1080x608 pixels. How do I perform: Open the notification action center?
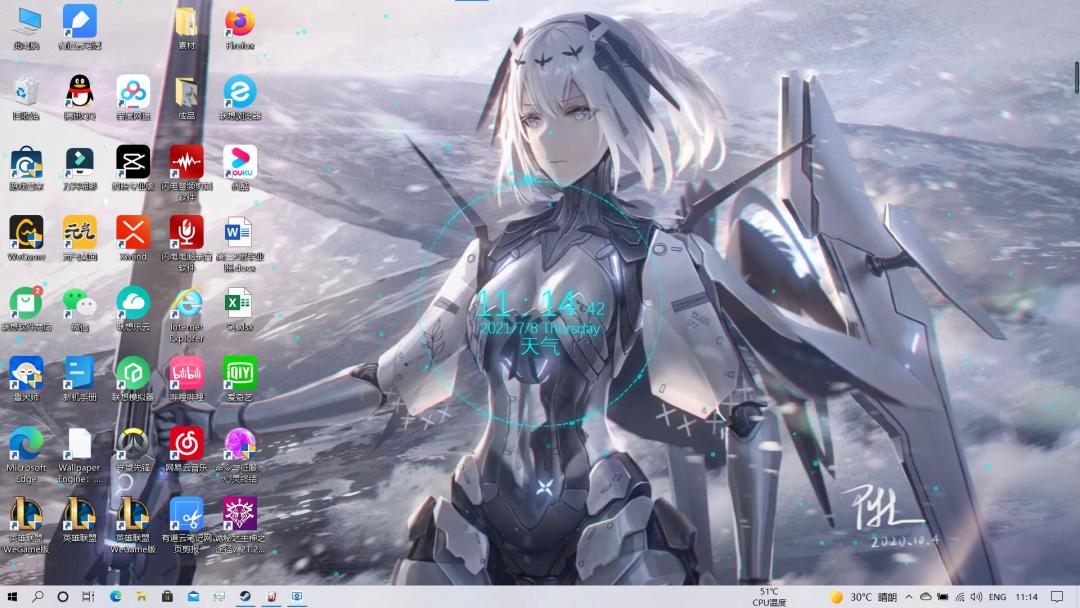pyautogui.click(x=1057, y=597)
